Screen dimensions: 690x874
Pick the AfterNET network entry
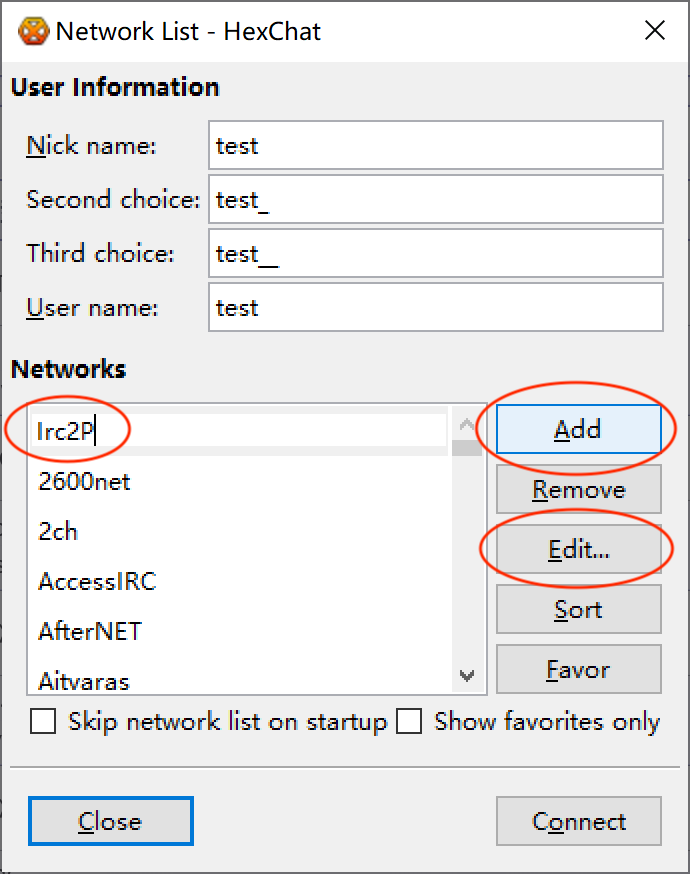point(90,632)
